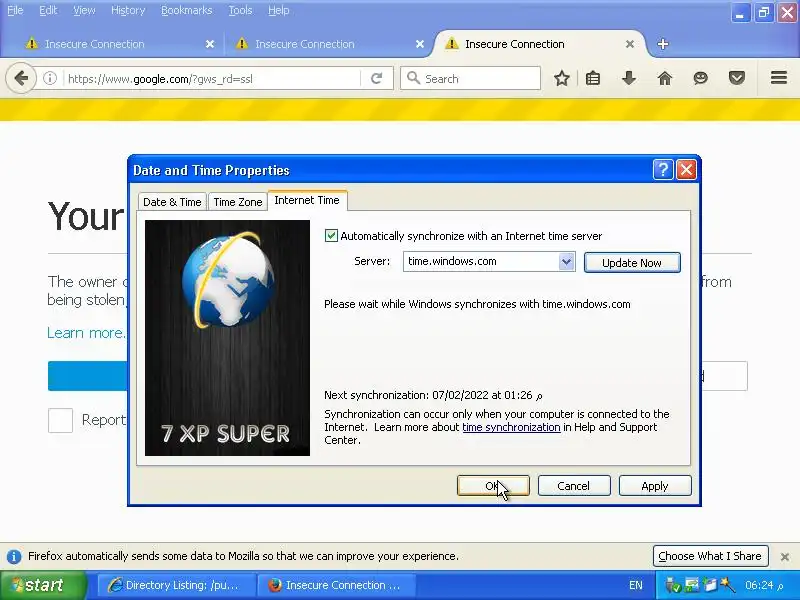Open the Edit menu
This screenshot has width=800, height=600.
[48, 10]
